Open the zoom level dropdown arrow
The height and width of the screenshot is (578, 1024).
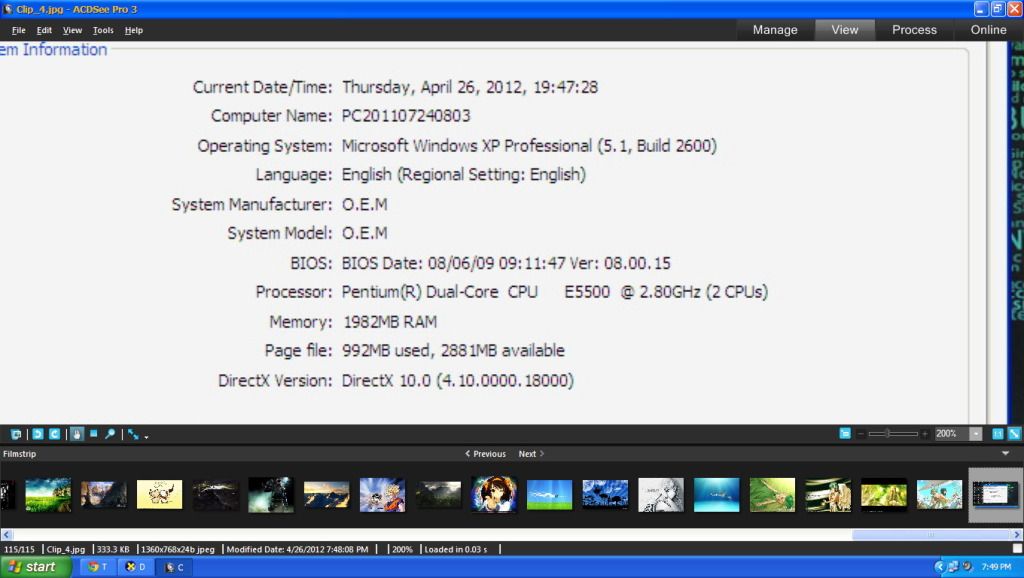point(976,434)
